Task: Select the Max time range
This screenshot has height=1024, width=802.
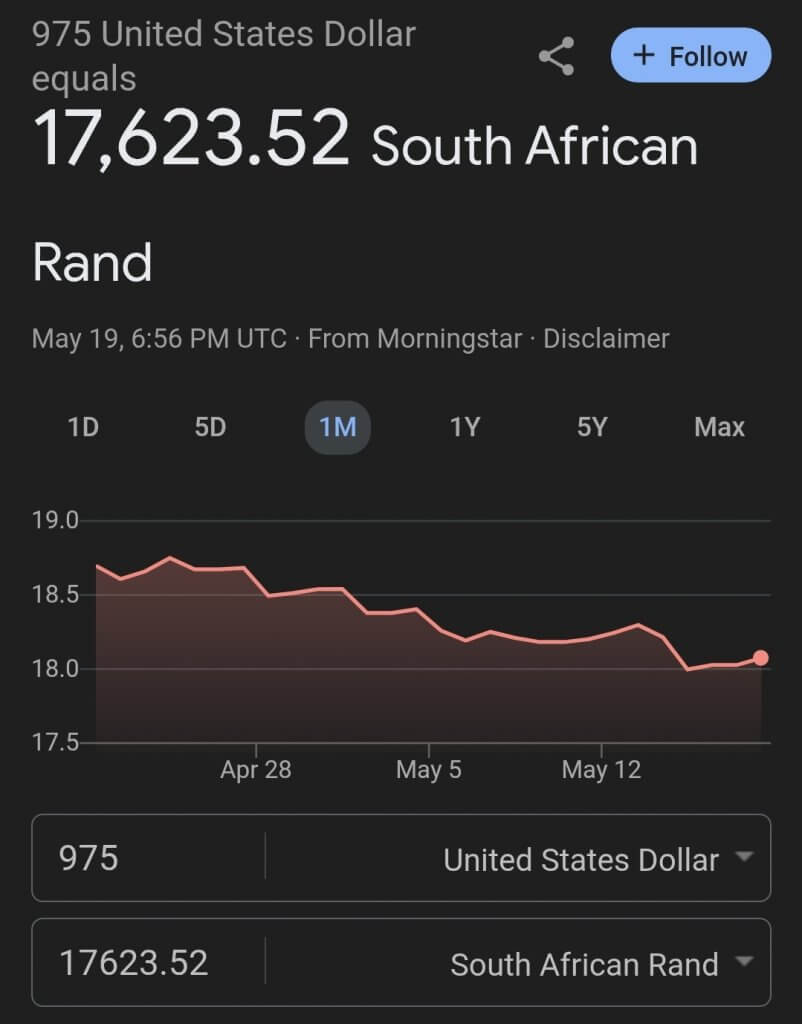Action: 719,427
